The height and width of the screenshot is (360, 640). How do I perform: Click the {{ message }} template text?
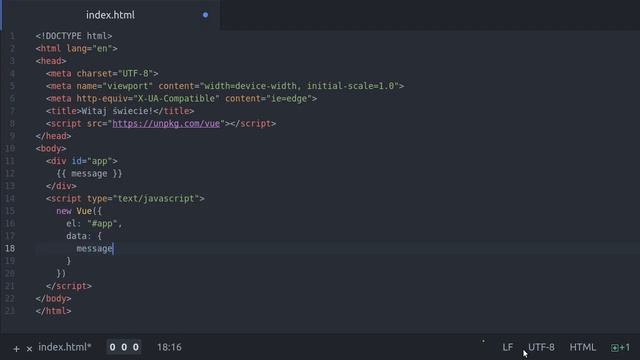(x=89, y=174)
